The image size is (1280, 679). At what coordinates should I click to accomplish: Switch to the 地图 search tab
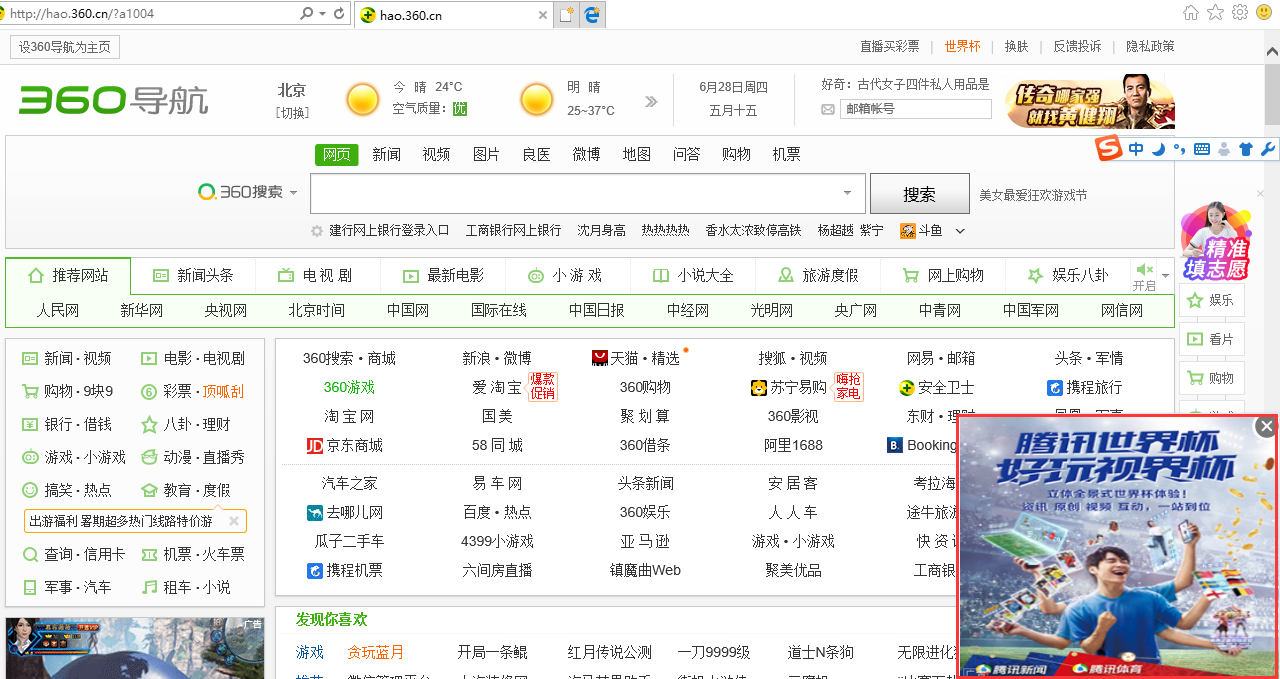[636, 154]
